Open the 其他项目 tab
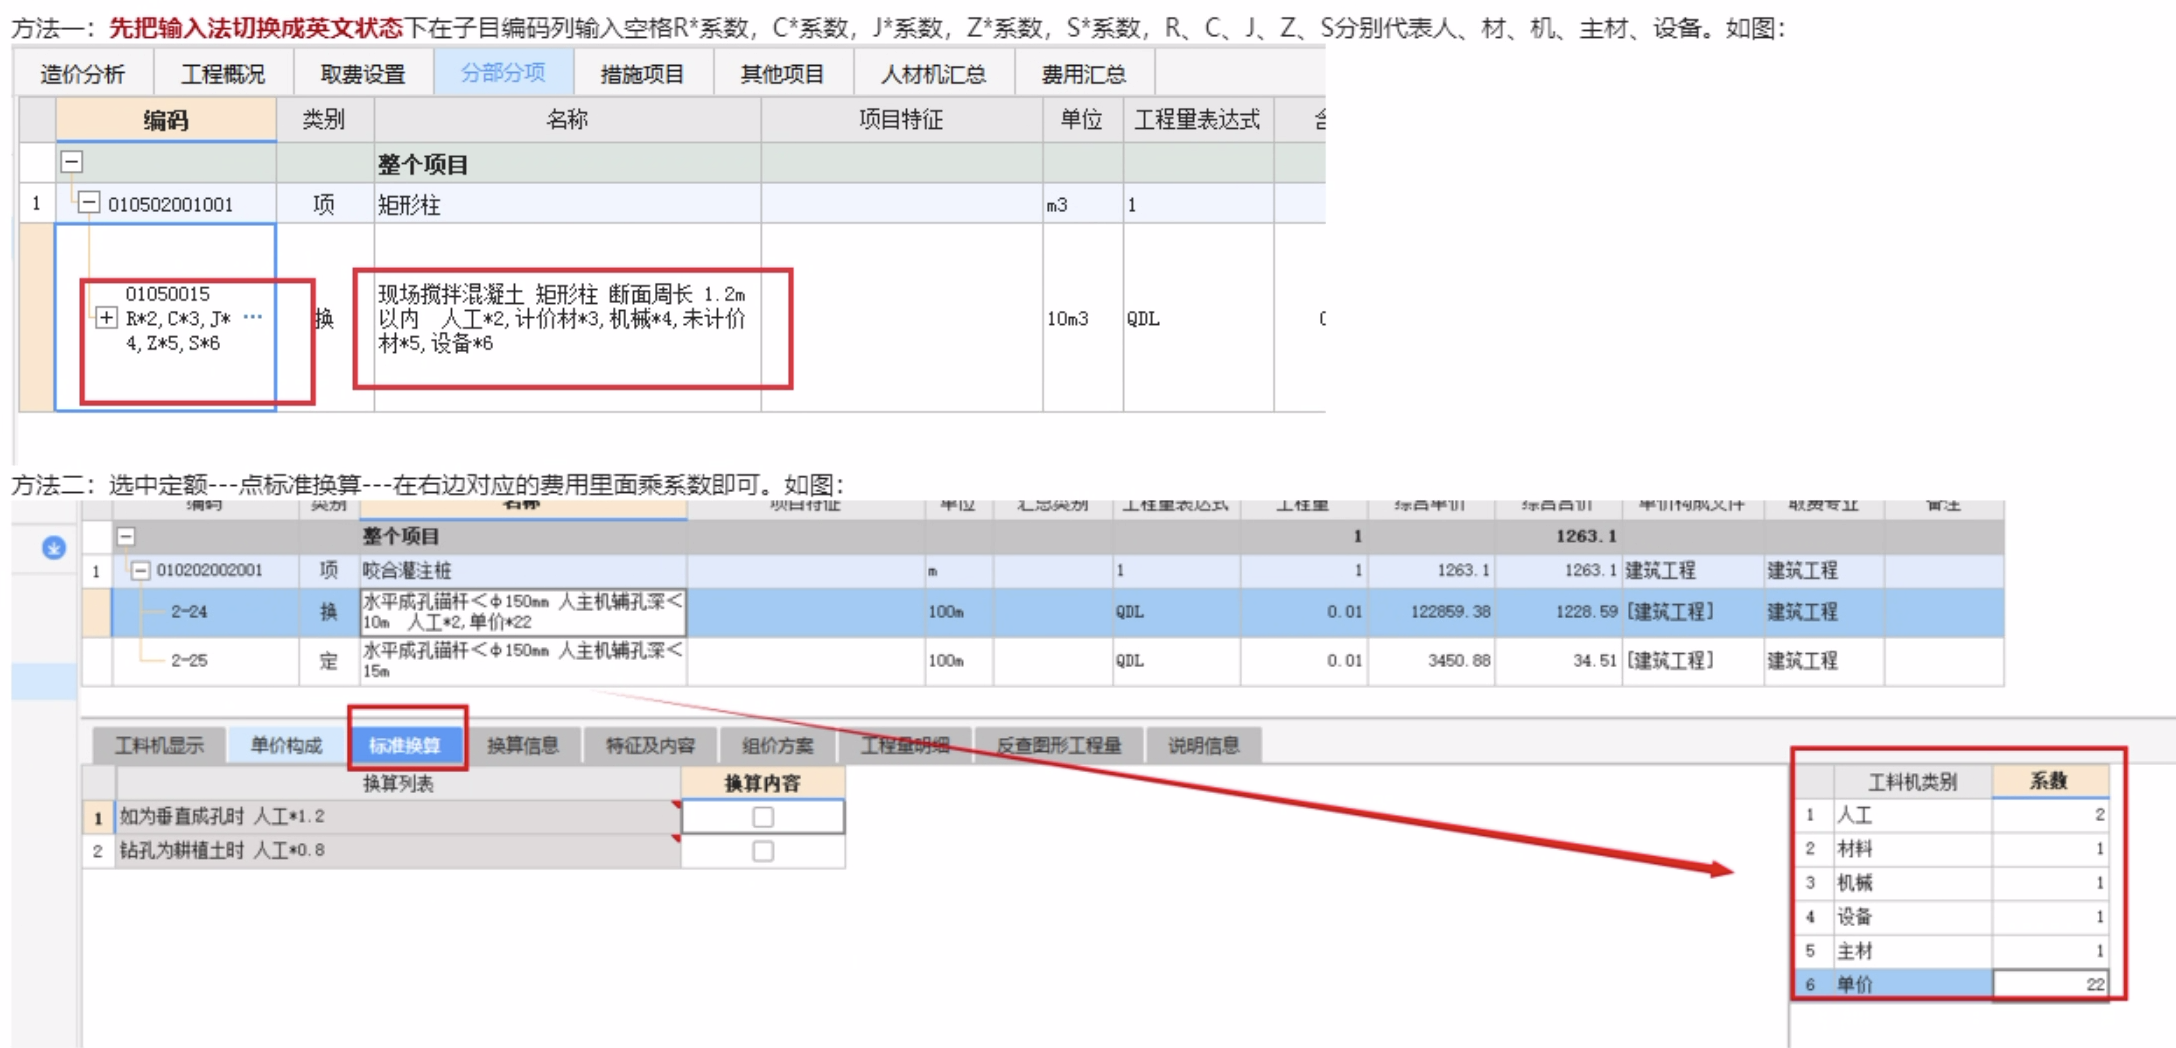 783,74
